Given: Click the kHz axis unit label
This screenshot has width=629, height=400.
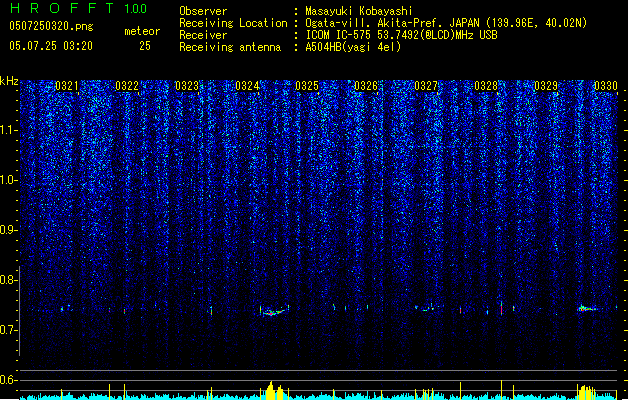Looking at the screenshot, I should pyautogui.click(x=9, y=81).
